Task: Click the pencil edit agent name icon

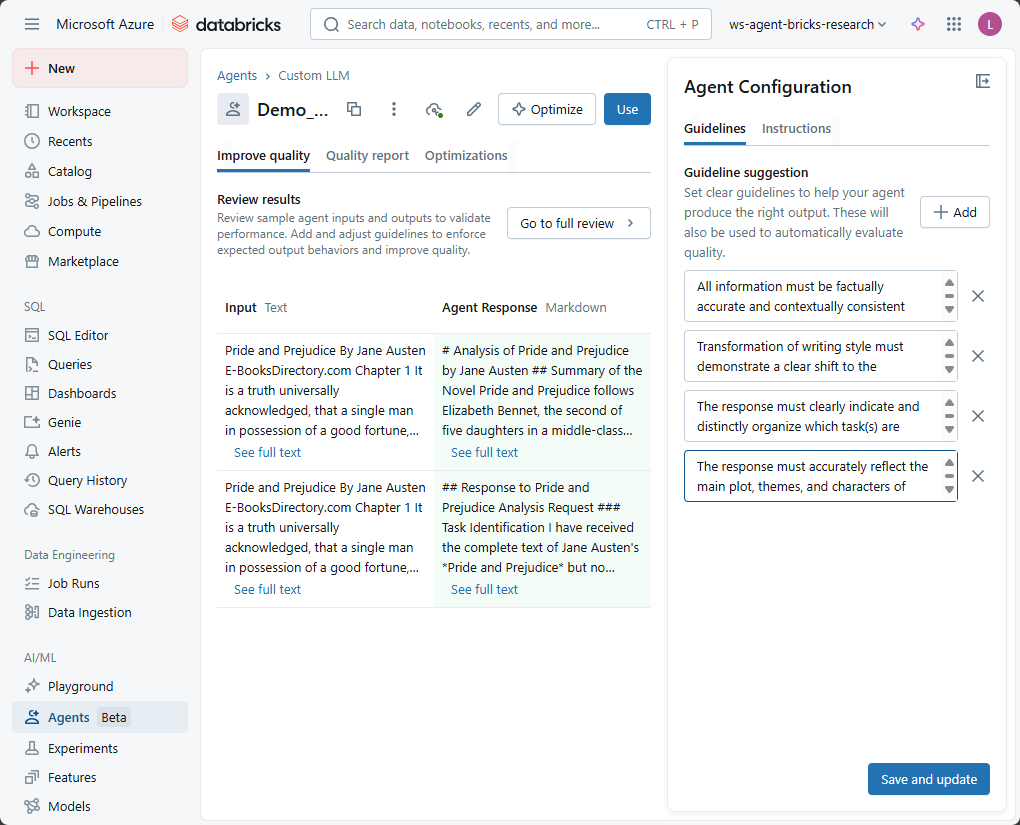Action: pos(474,109)
